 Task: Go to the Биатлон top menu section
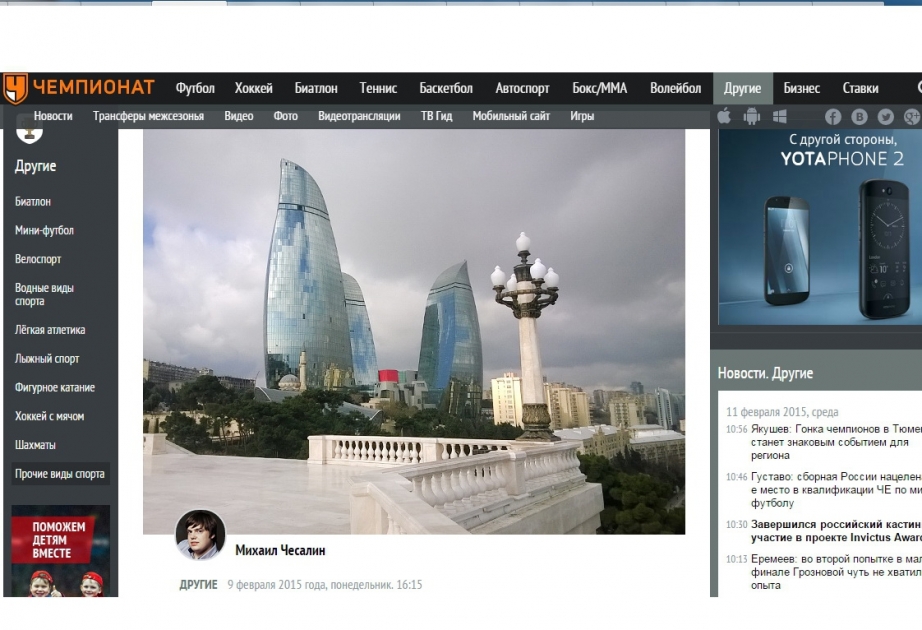pyautogui.click(x=316, y=88)
